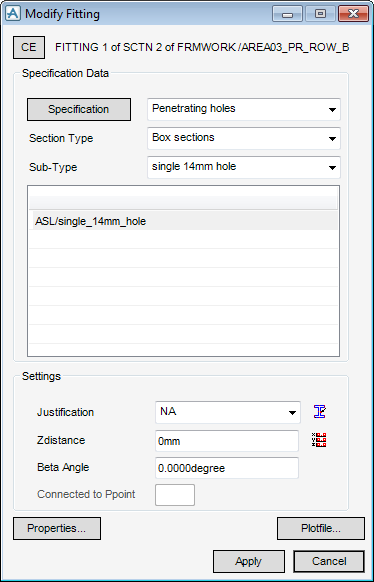
Task: Open the Properties... dialog
Action: pos(57,529)
